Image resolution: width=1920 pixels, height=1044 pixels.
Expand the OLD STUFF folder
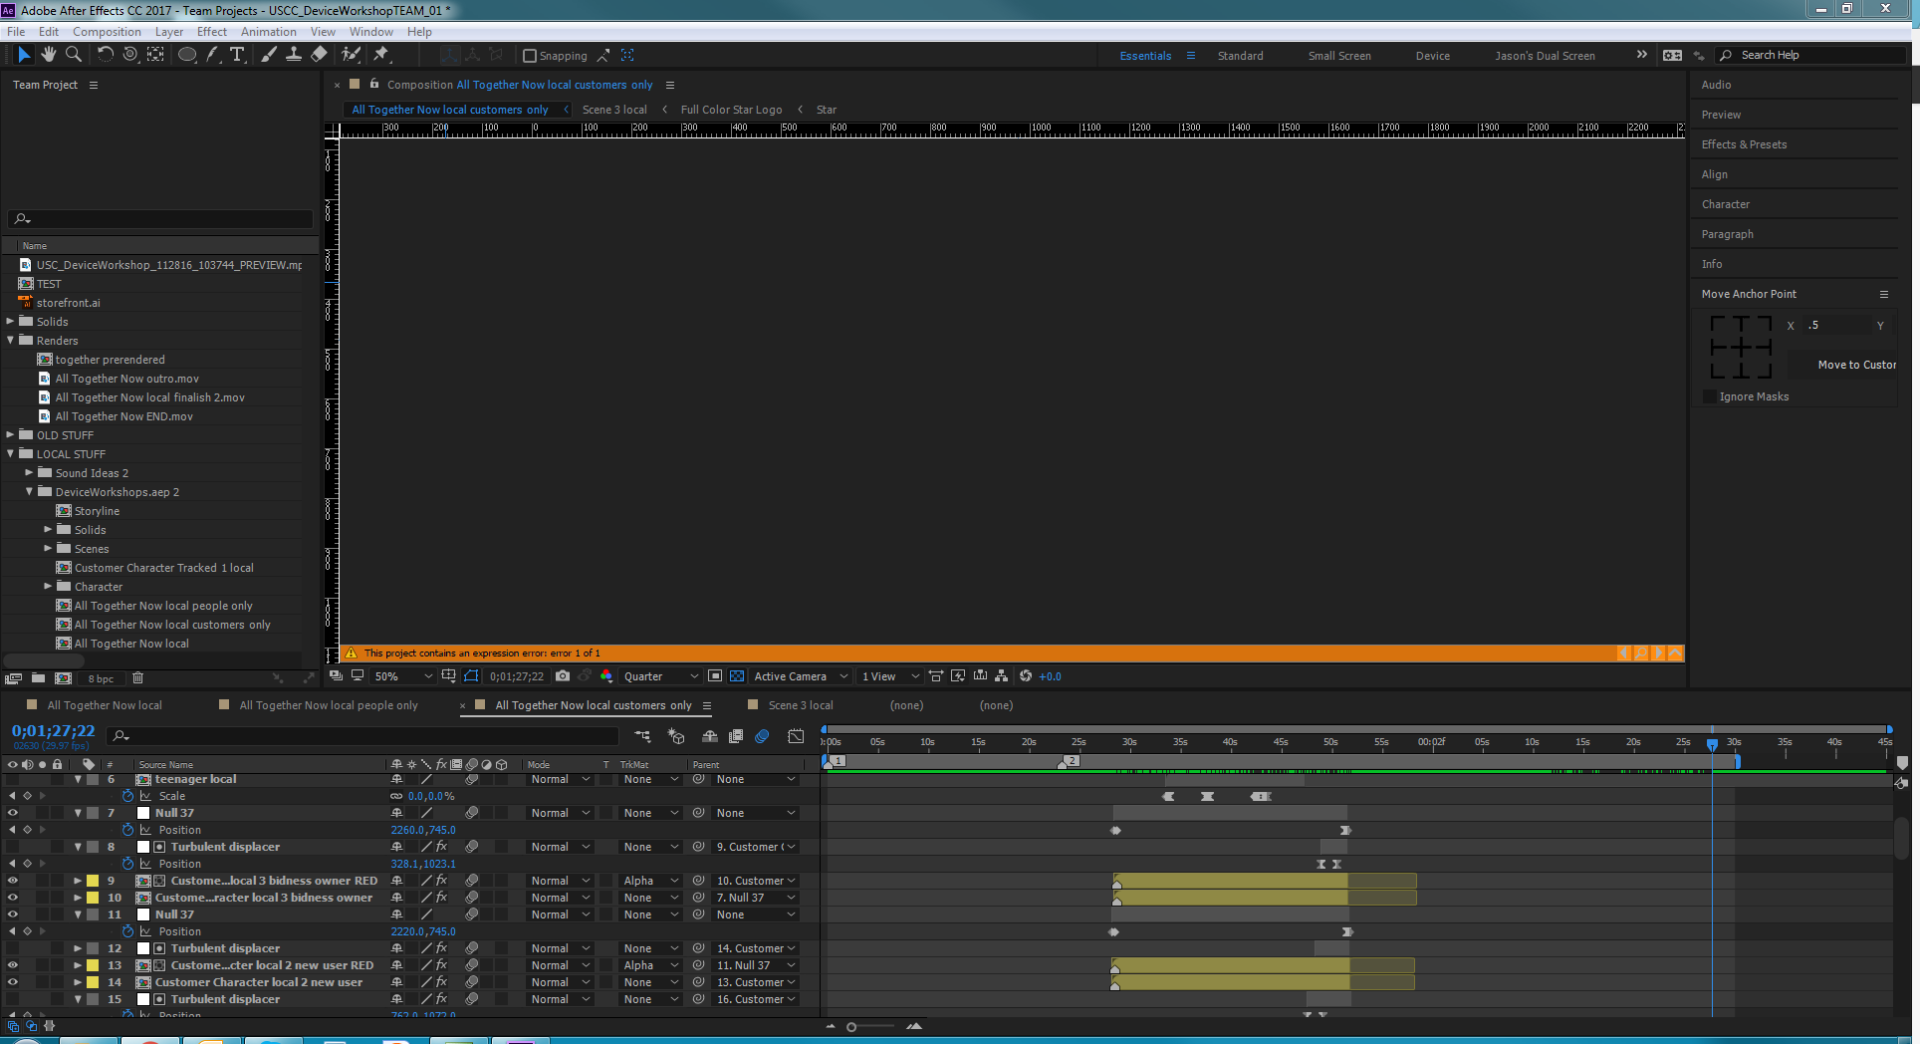click(11, 435)
